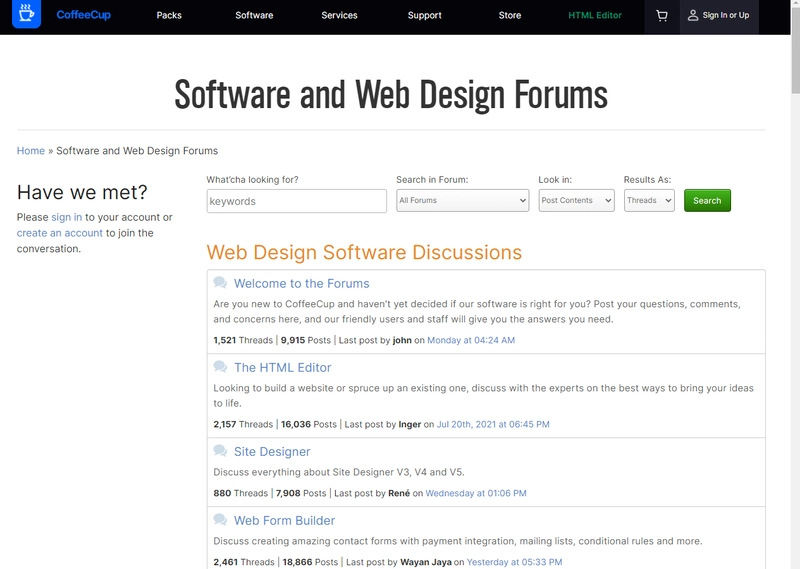Click poster name 'Wayan Jaya'
800x569 pixels.
[x=426, y=562]
